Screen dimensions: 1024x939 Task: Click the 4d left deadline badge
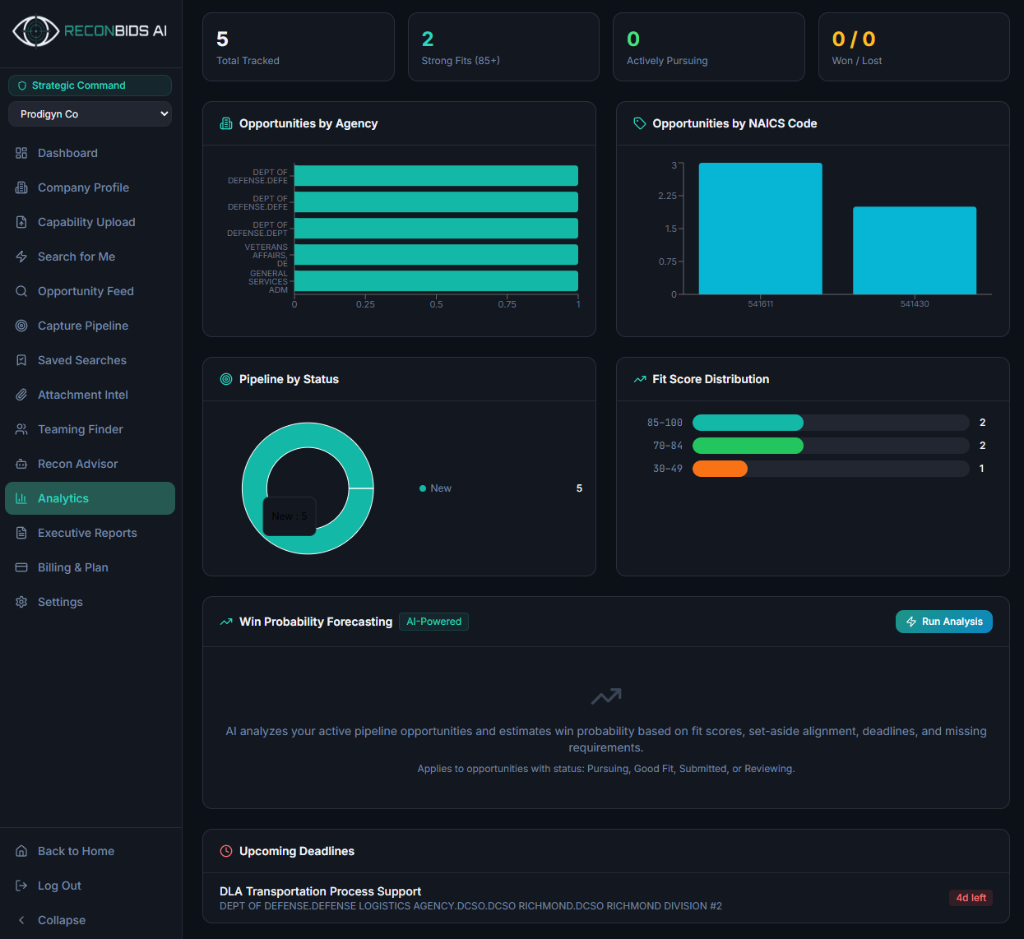pos(970,898)
